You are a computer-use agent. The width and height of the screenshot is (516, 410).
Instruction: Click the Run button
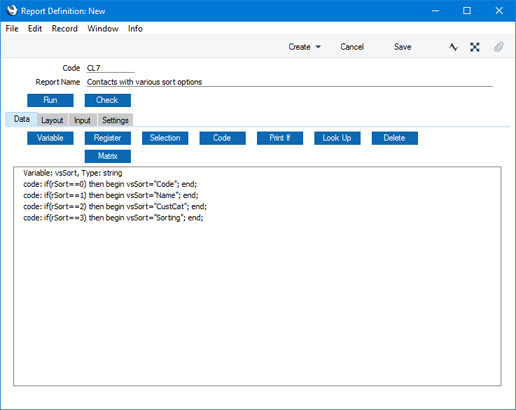pyautogui.click(x=50, y=100)
